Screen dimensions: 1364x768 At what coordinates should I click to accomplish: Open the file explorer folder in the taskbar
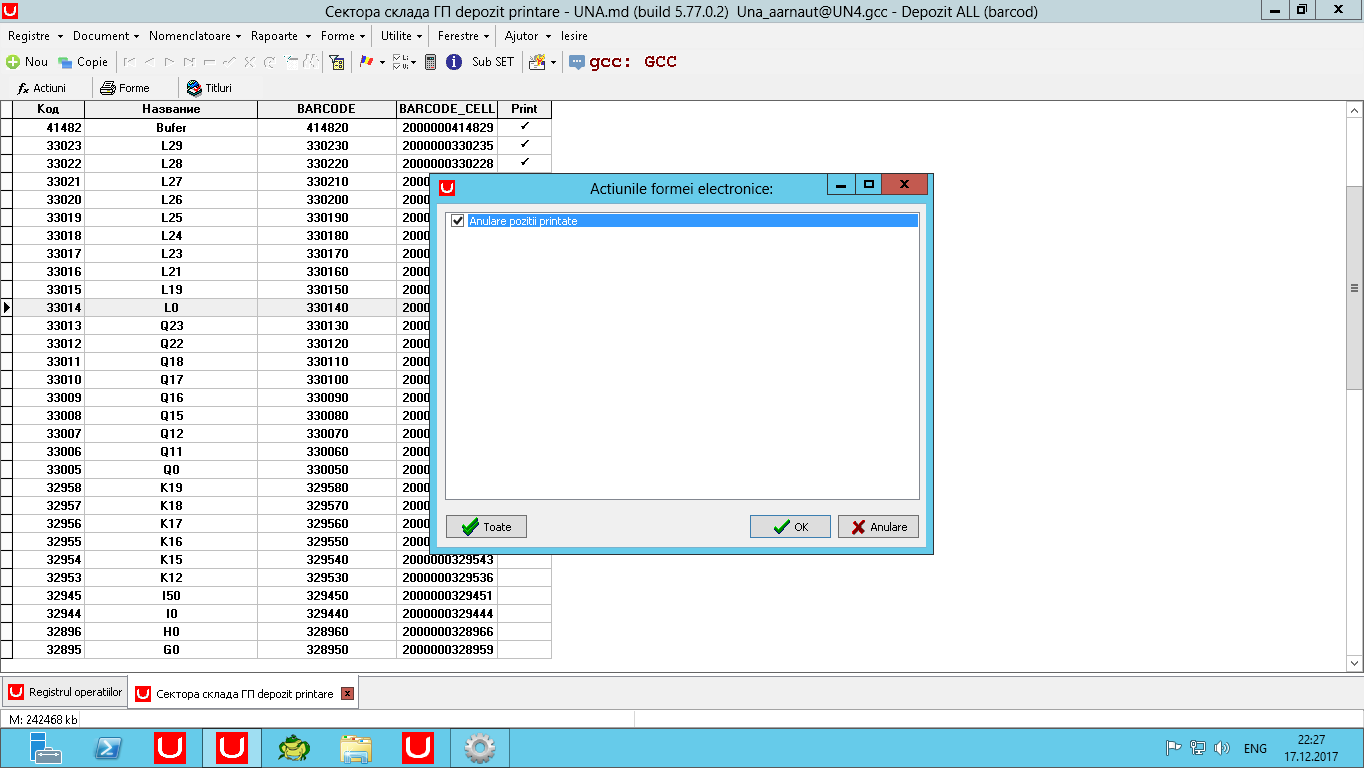pyautogui.click(x=356, y=748)
